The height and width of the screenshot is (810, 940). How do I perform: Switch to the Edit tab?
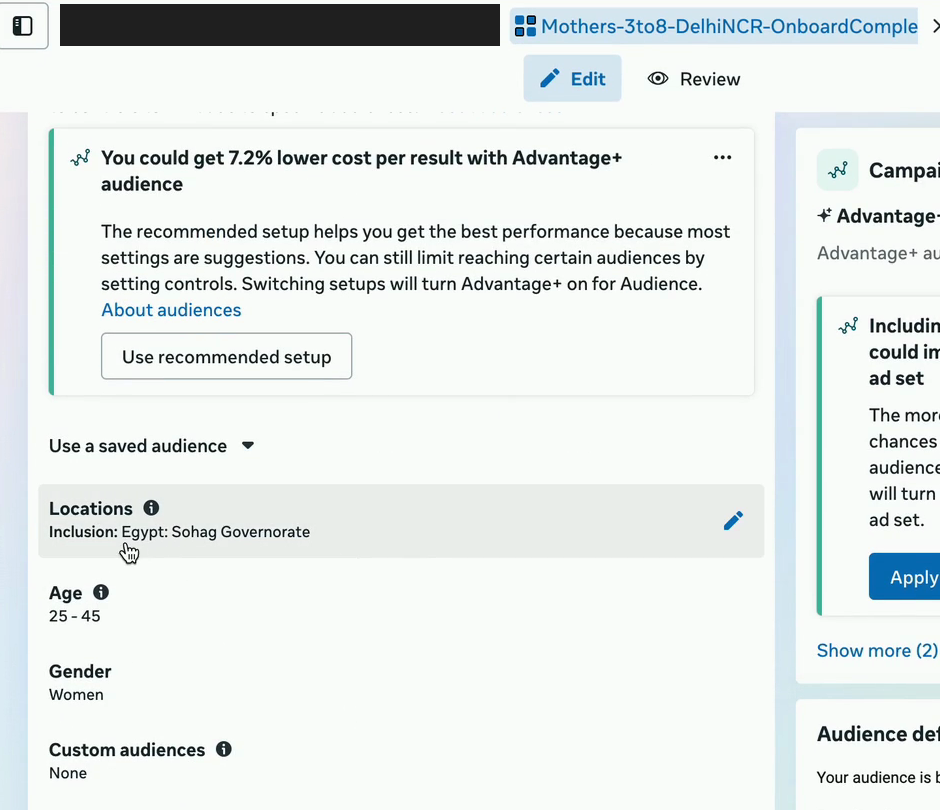pos(573,79)
